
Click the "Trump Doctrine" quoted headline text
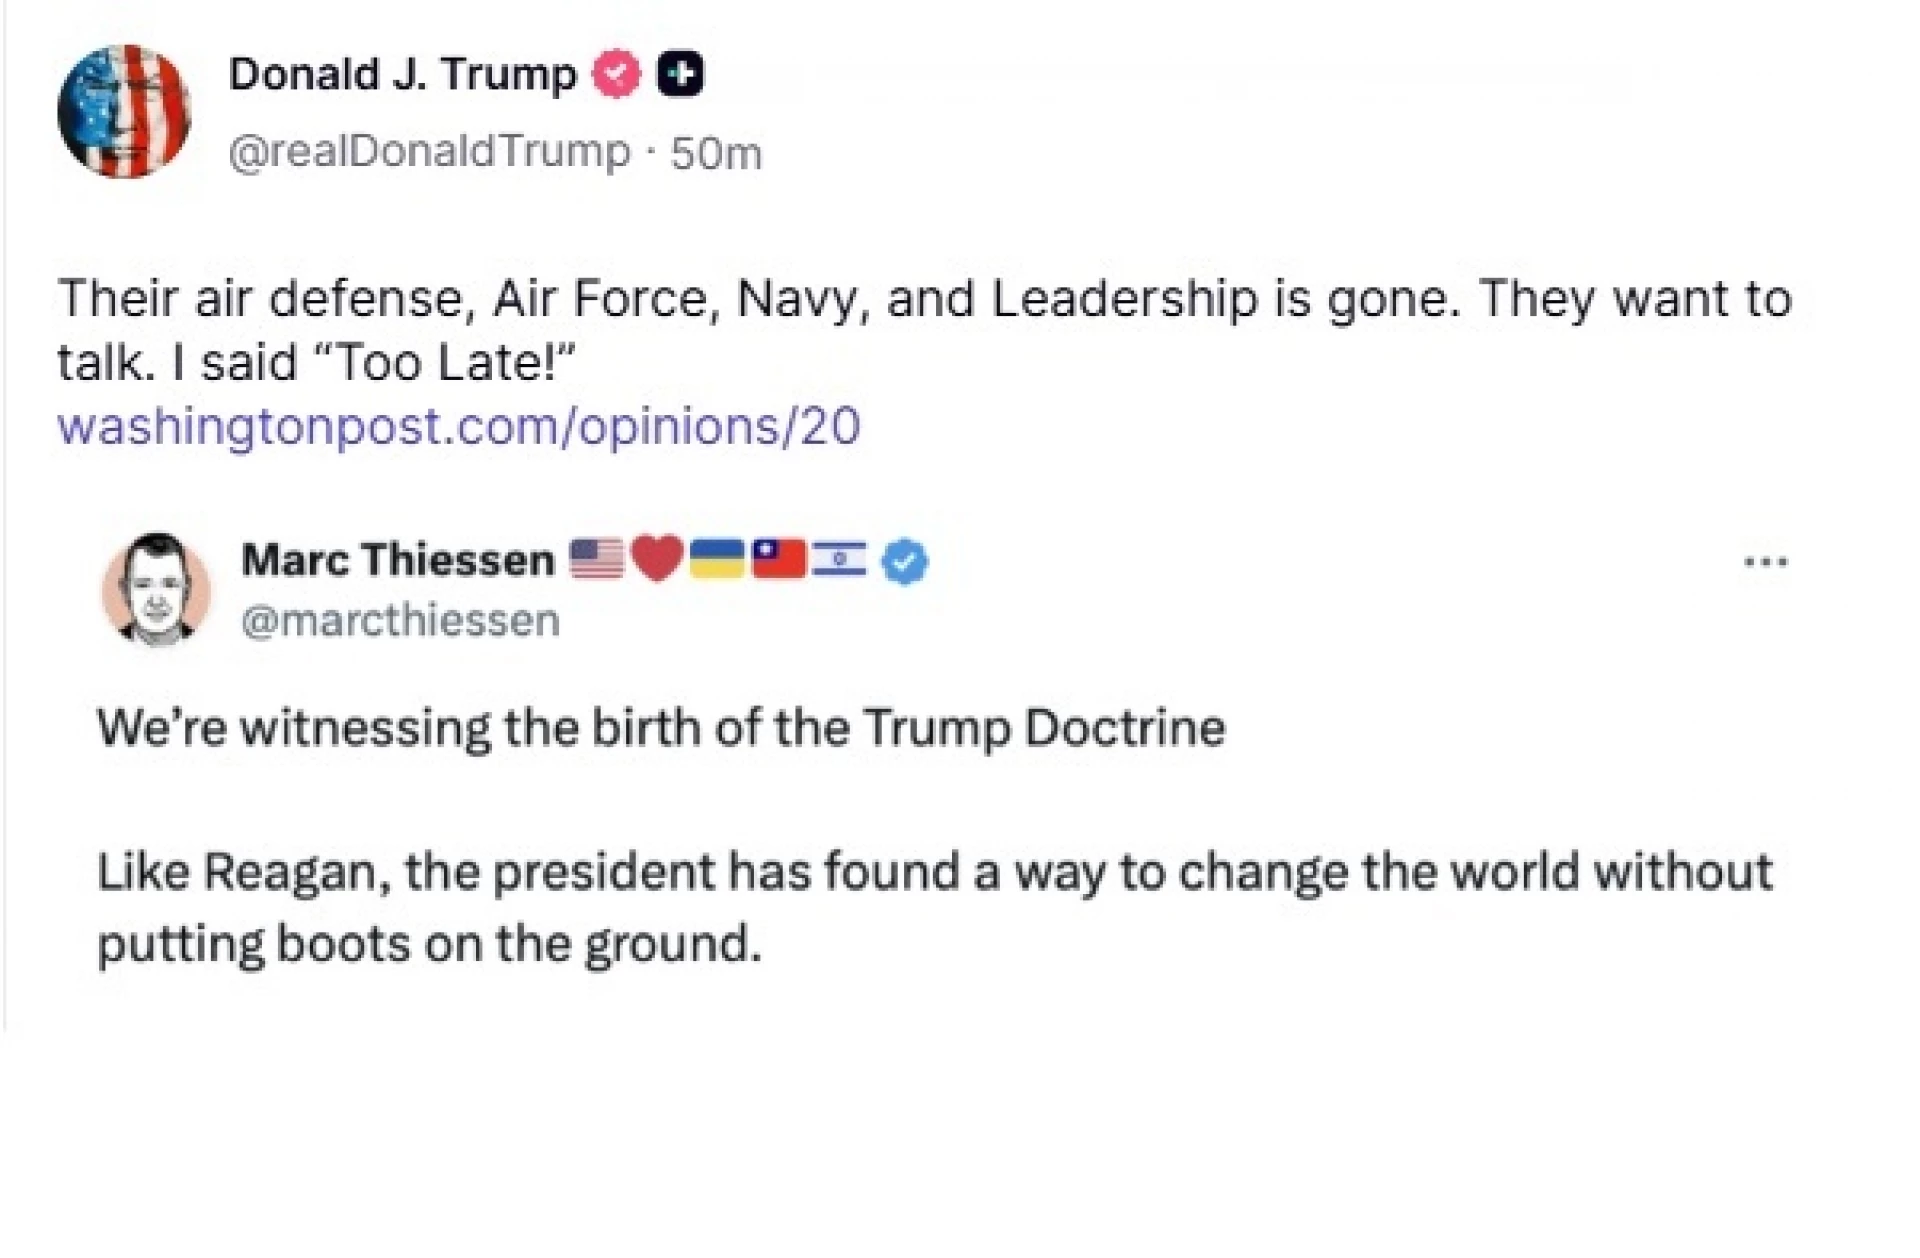pos(660,728)
